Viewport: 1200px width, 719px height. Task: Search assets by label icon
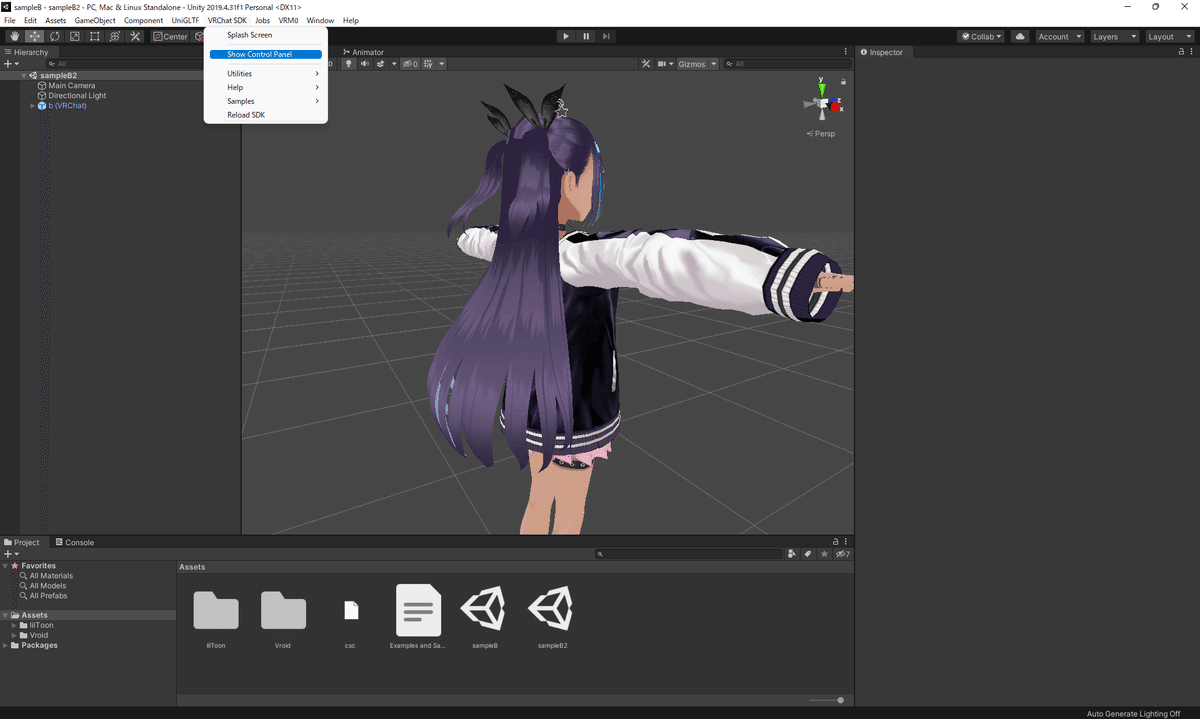click(808, 554)
